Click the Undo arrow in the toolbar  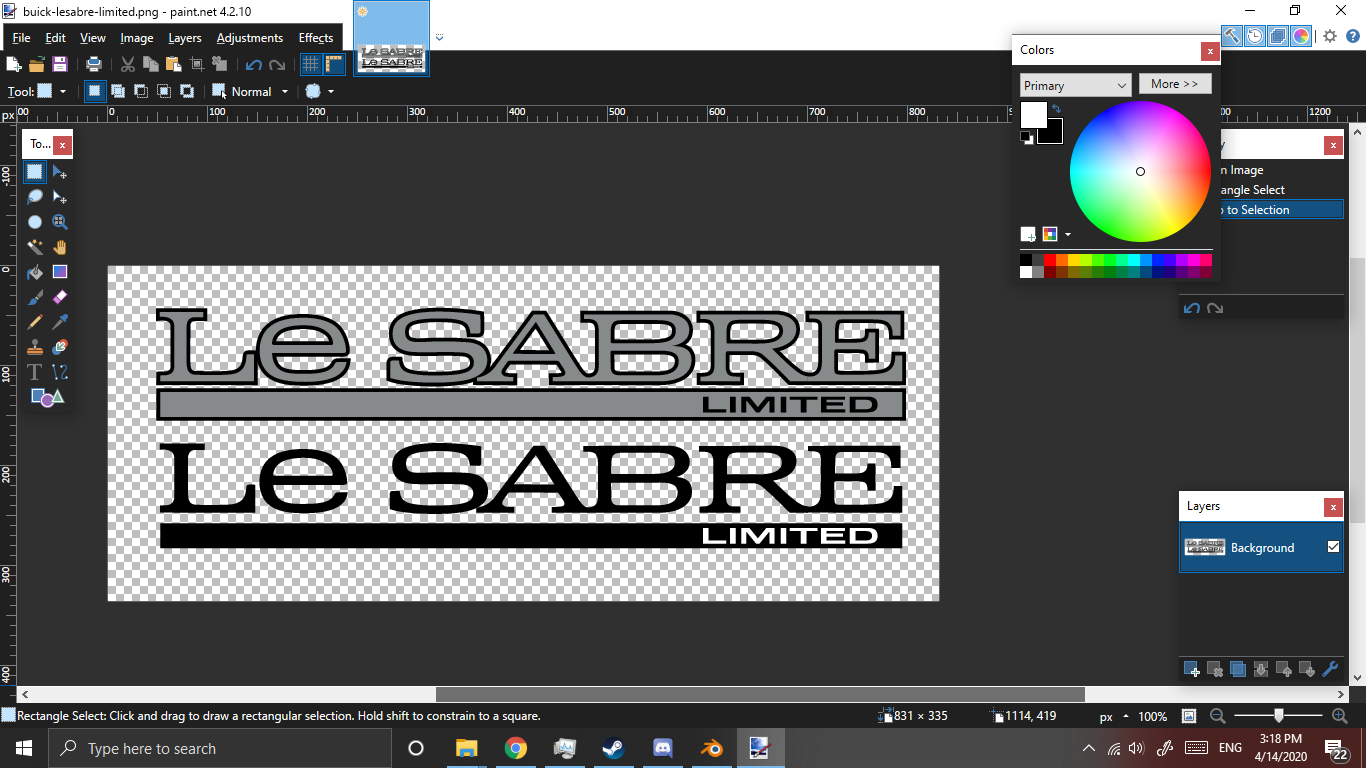point(254,64)
